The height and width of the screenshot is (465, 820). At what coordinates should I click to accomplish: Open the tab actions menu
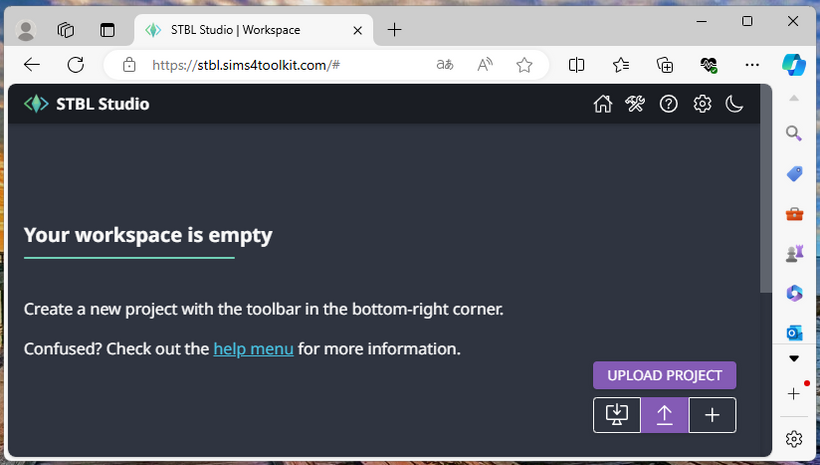point(107,30)
